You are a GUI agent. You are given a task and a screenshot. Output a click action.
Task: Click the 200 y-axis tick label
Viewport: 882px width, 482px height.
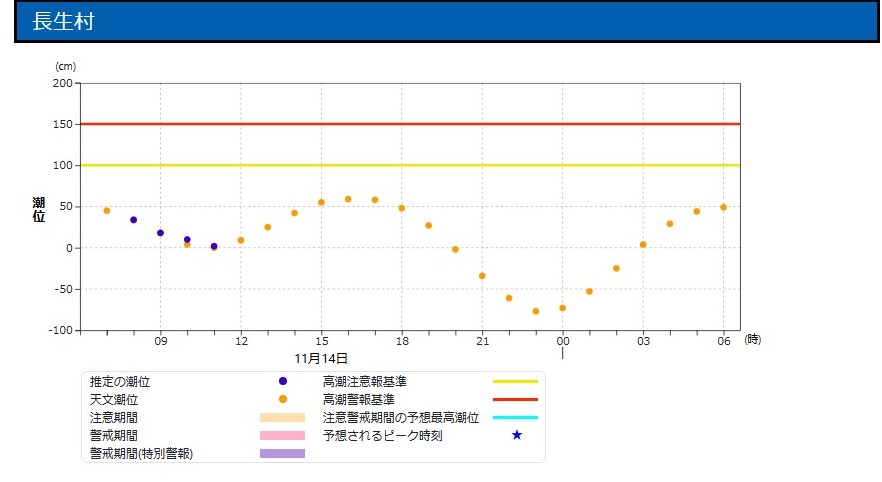pos(63,83)
